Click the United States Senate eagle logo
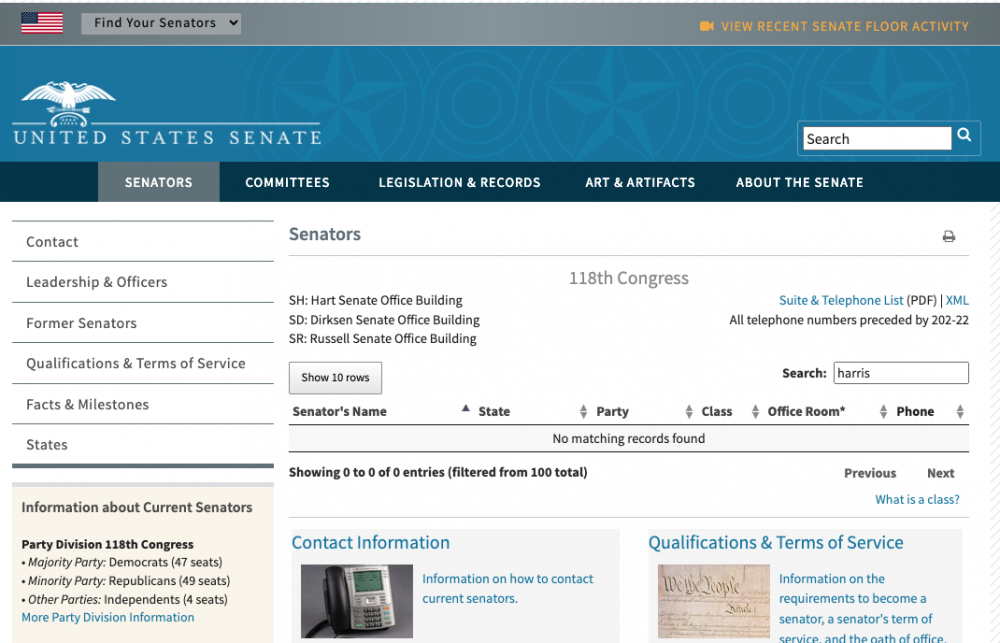The width and height of the screenshot is (1000, 643). tap(68, 103)
